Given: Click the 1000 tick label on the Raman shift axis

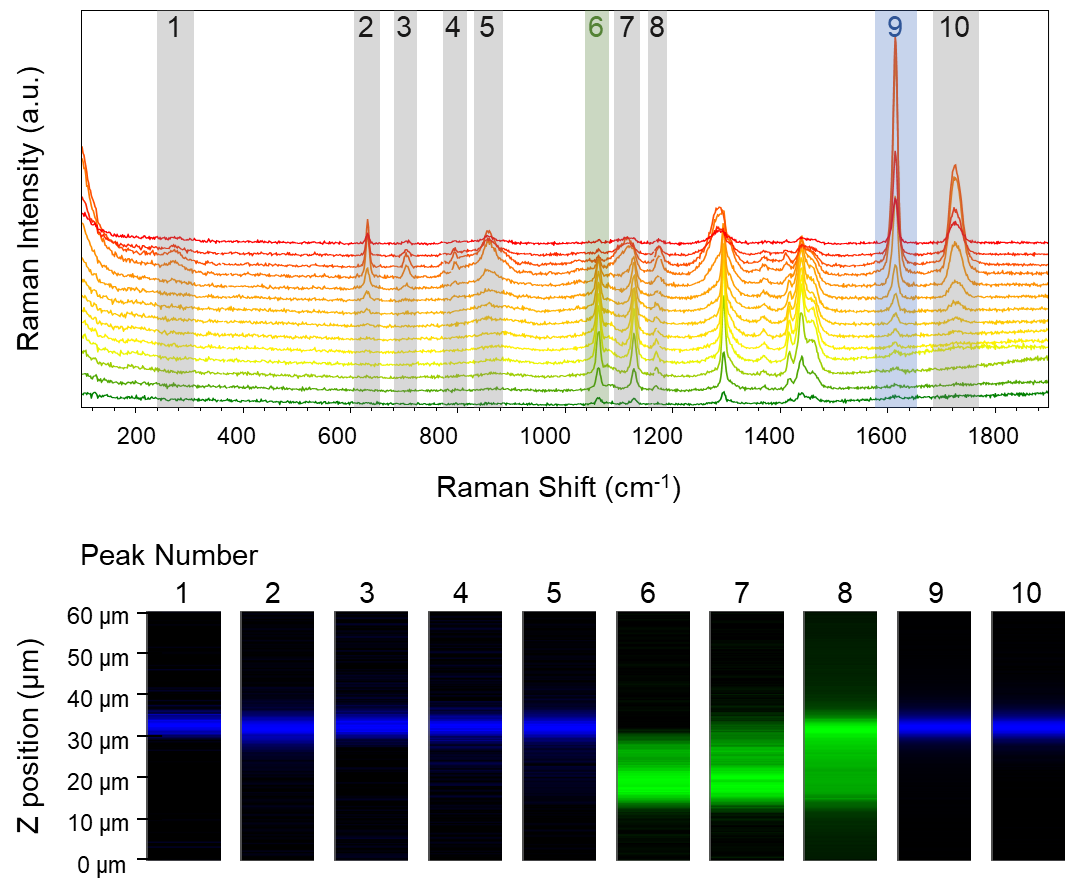Looking at the screenshot, I should click(x=545, y=435).
